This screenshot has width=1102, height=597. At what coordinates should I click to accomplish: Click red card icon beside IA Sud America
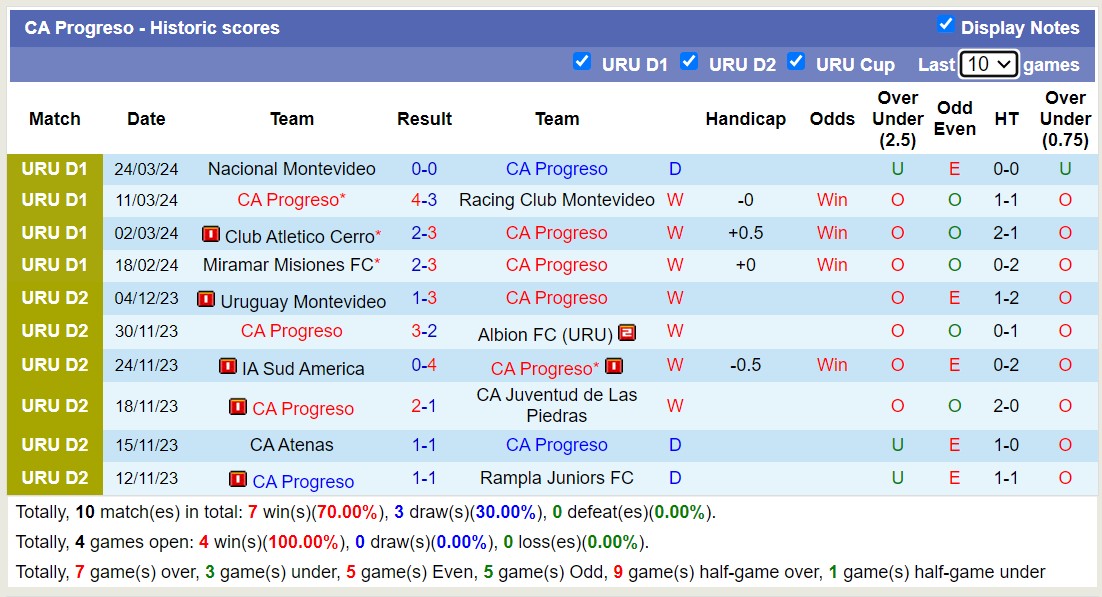tap(228, 367)
